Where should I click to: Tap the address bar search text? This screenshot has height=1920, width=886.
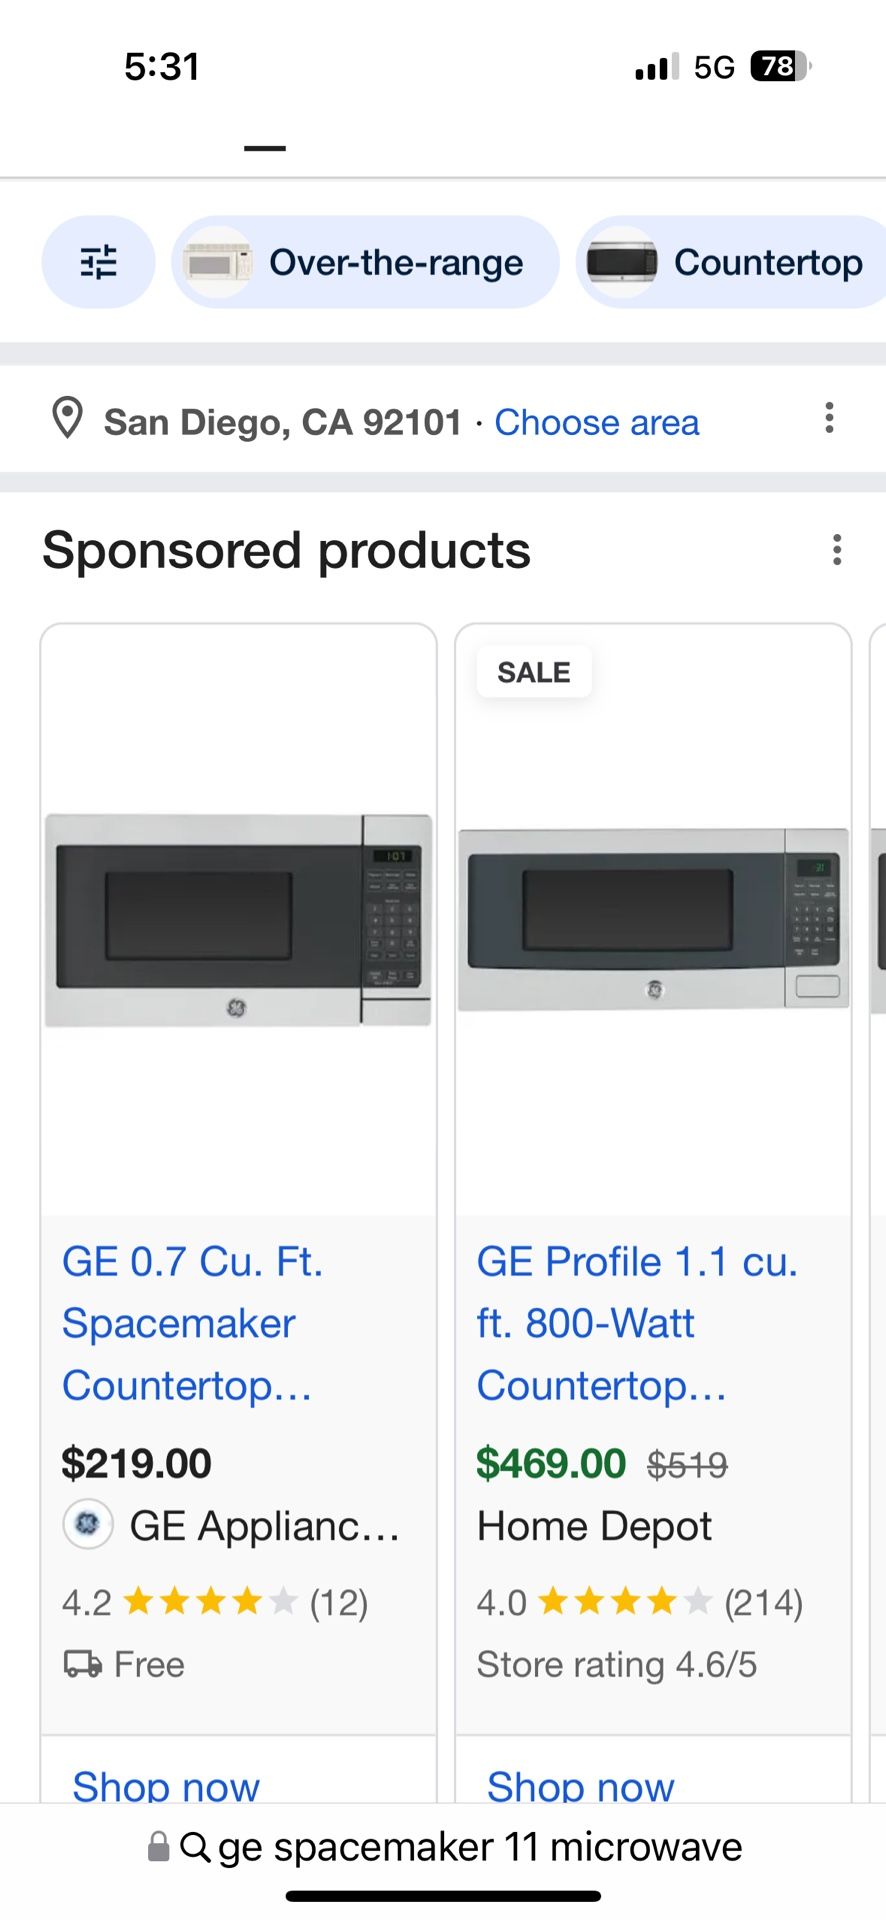tap(480, 1847)
